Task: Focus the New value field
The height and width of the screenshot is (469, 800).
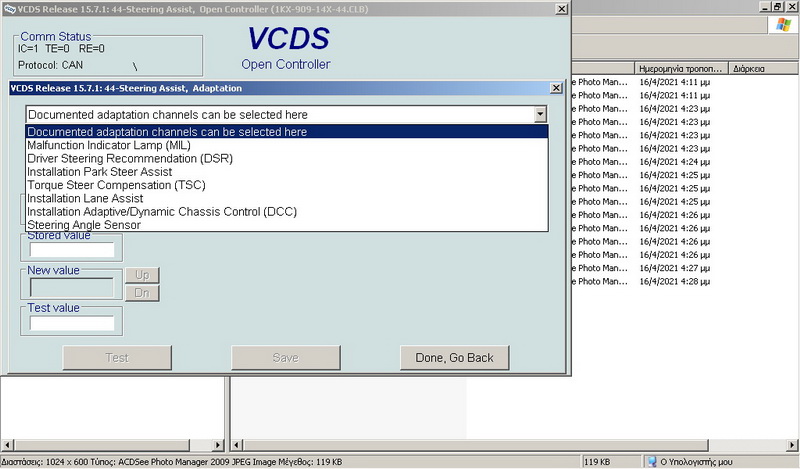Action: pyautogui.click(x=72, y=288)
